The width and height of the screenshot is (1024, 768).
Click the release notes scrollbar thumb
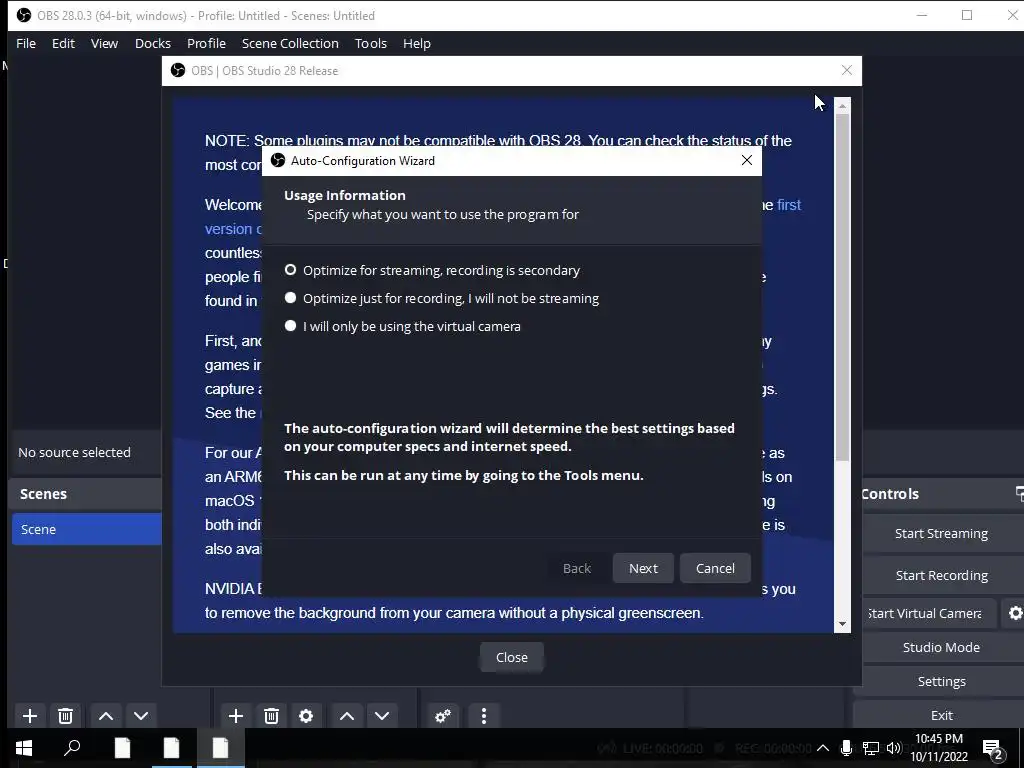click(842, 287)
